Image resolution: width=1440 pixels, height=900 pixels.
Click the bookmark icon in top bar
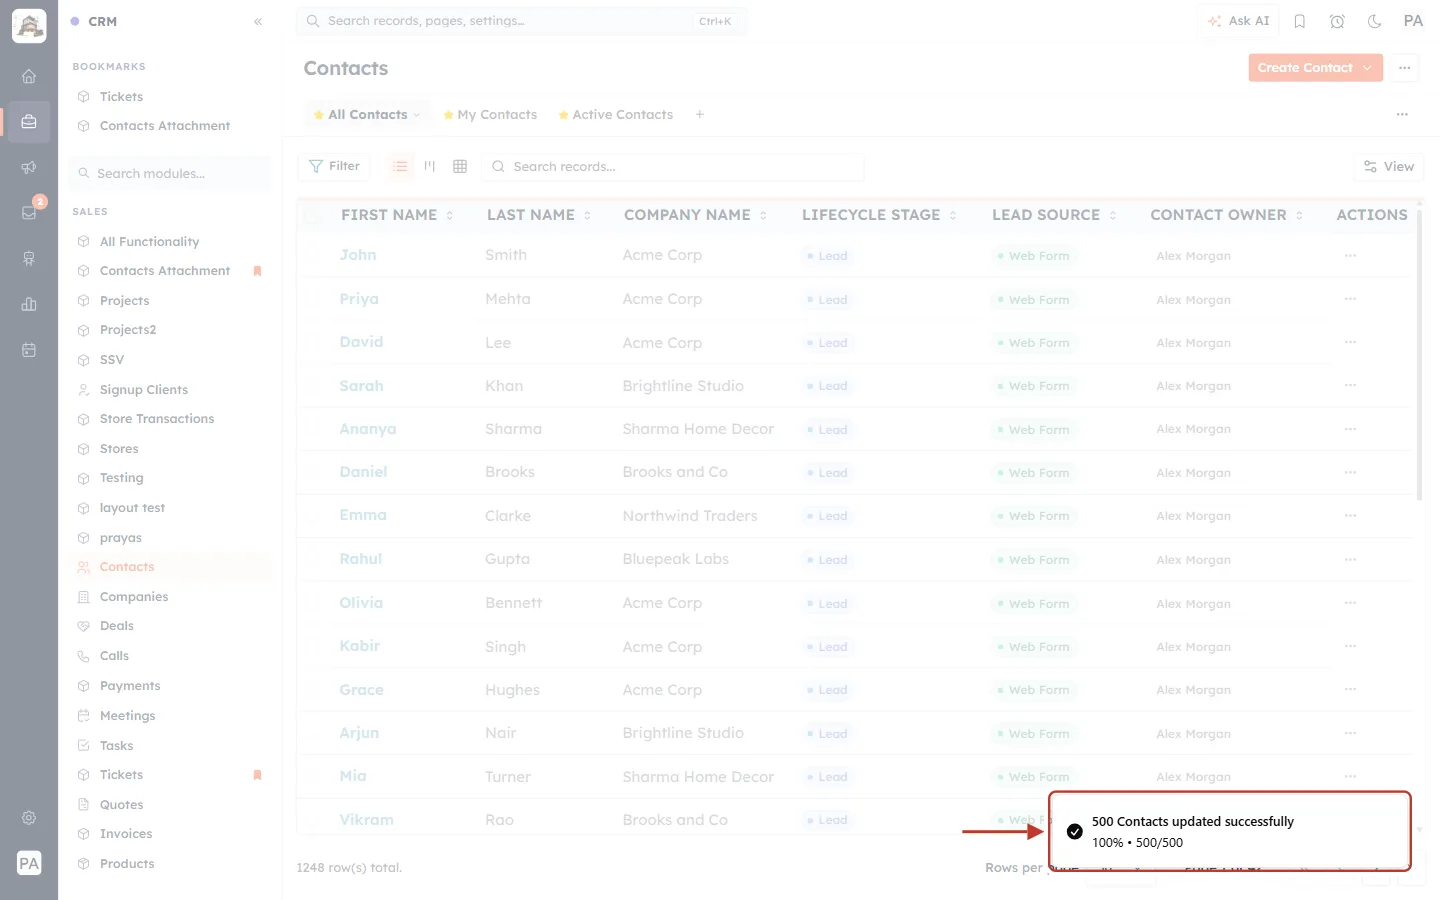click(x=1300, y=21)
